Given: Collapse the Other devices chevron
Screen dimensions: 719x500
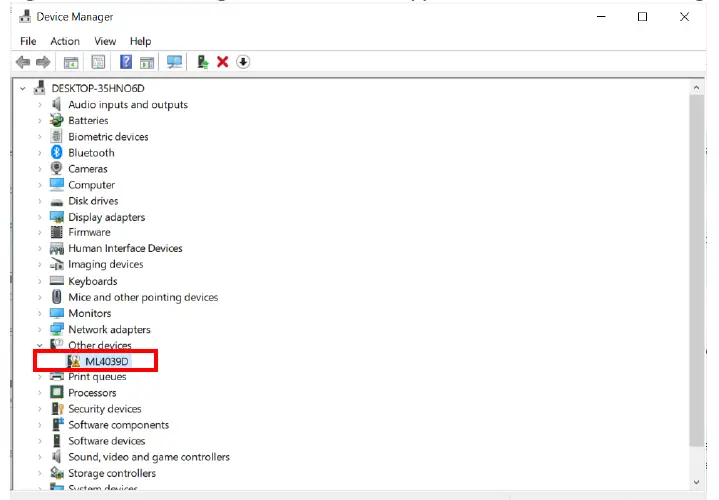Looking at the screenshot, I should click(x=39, y=345).
